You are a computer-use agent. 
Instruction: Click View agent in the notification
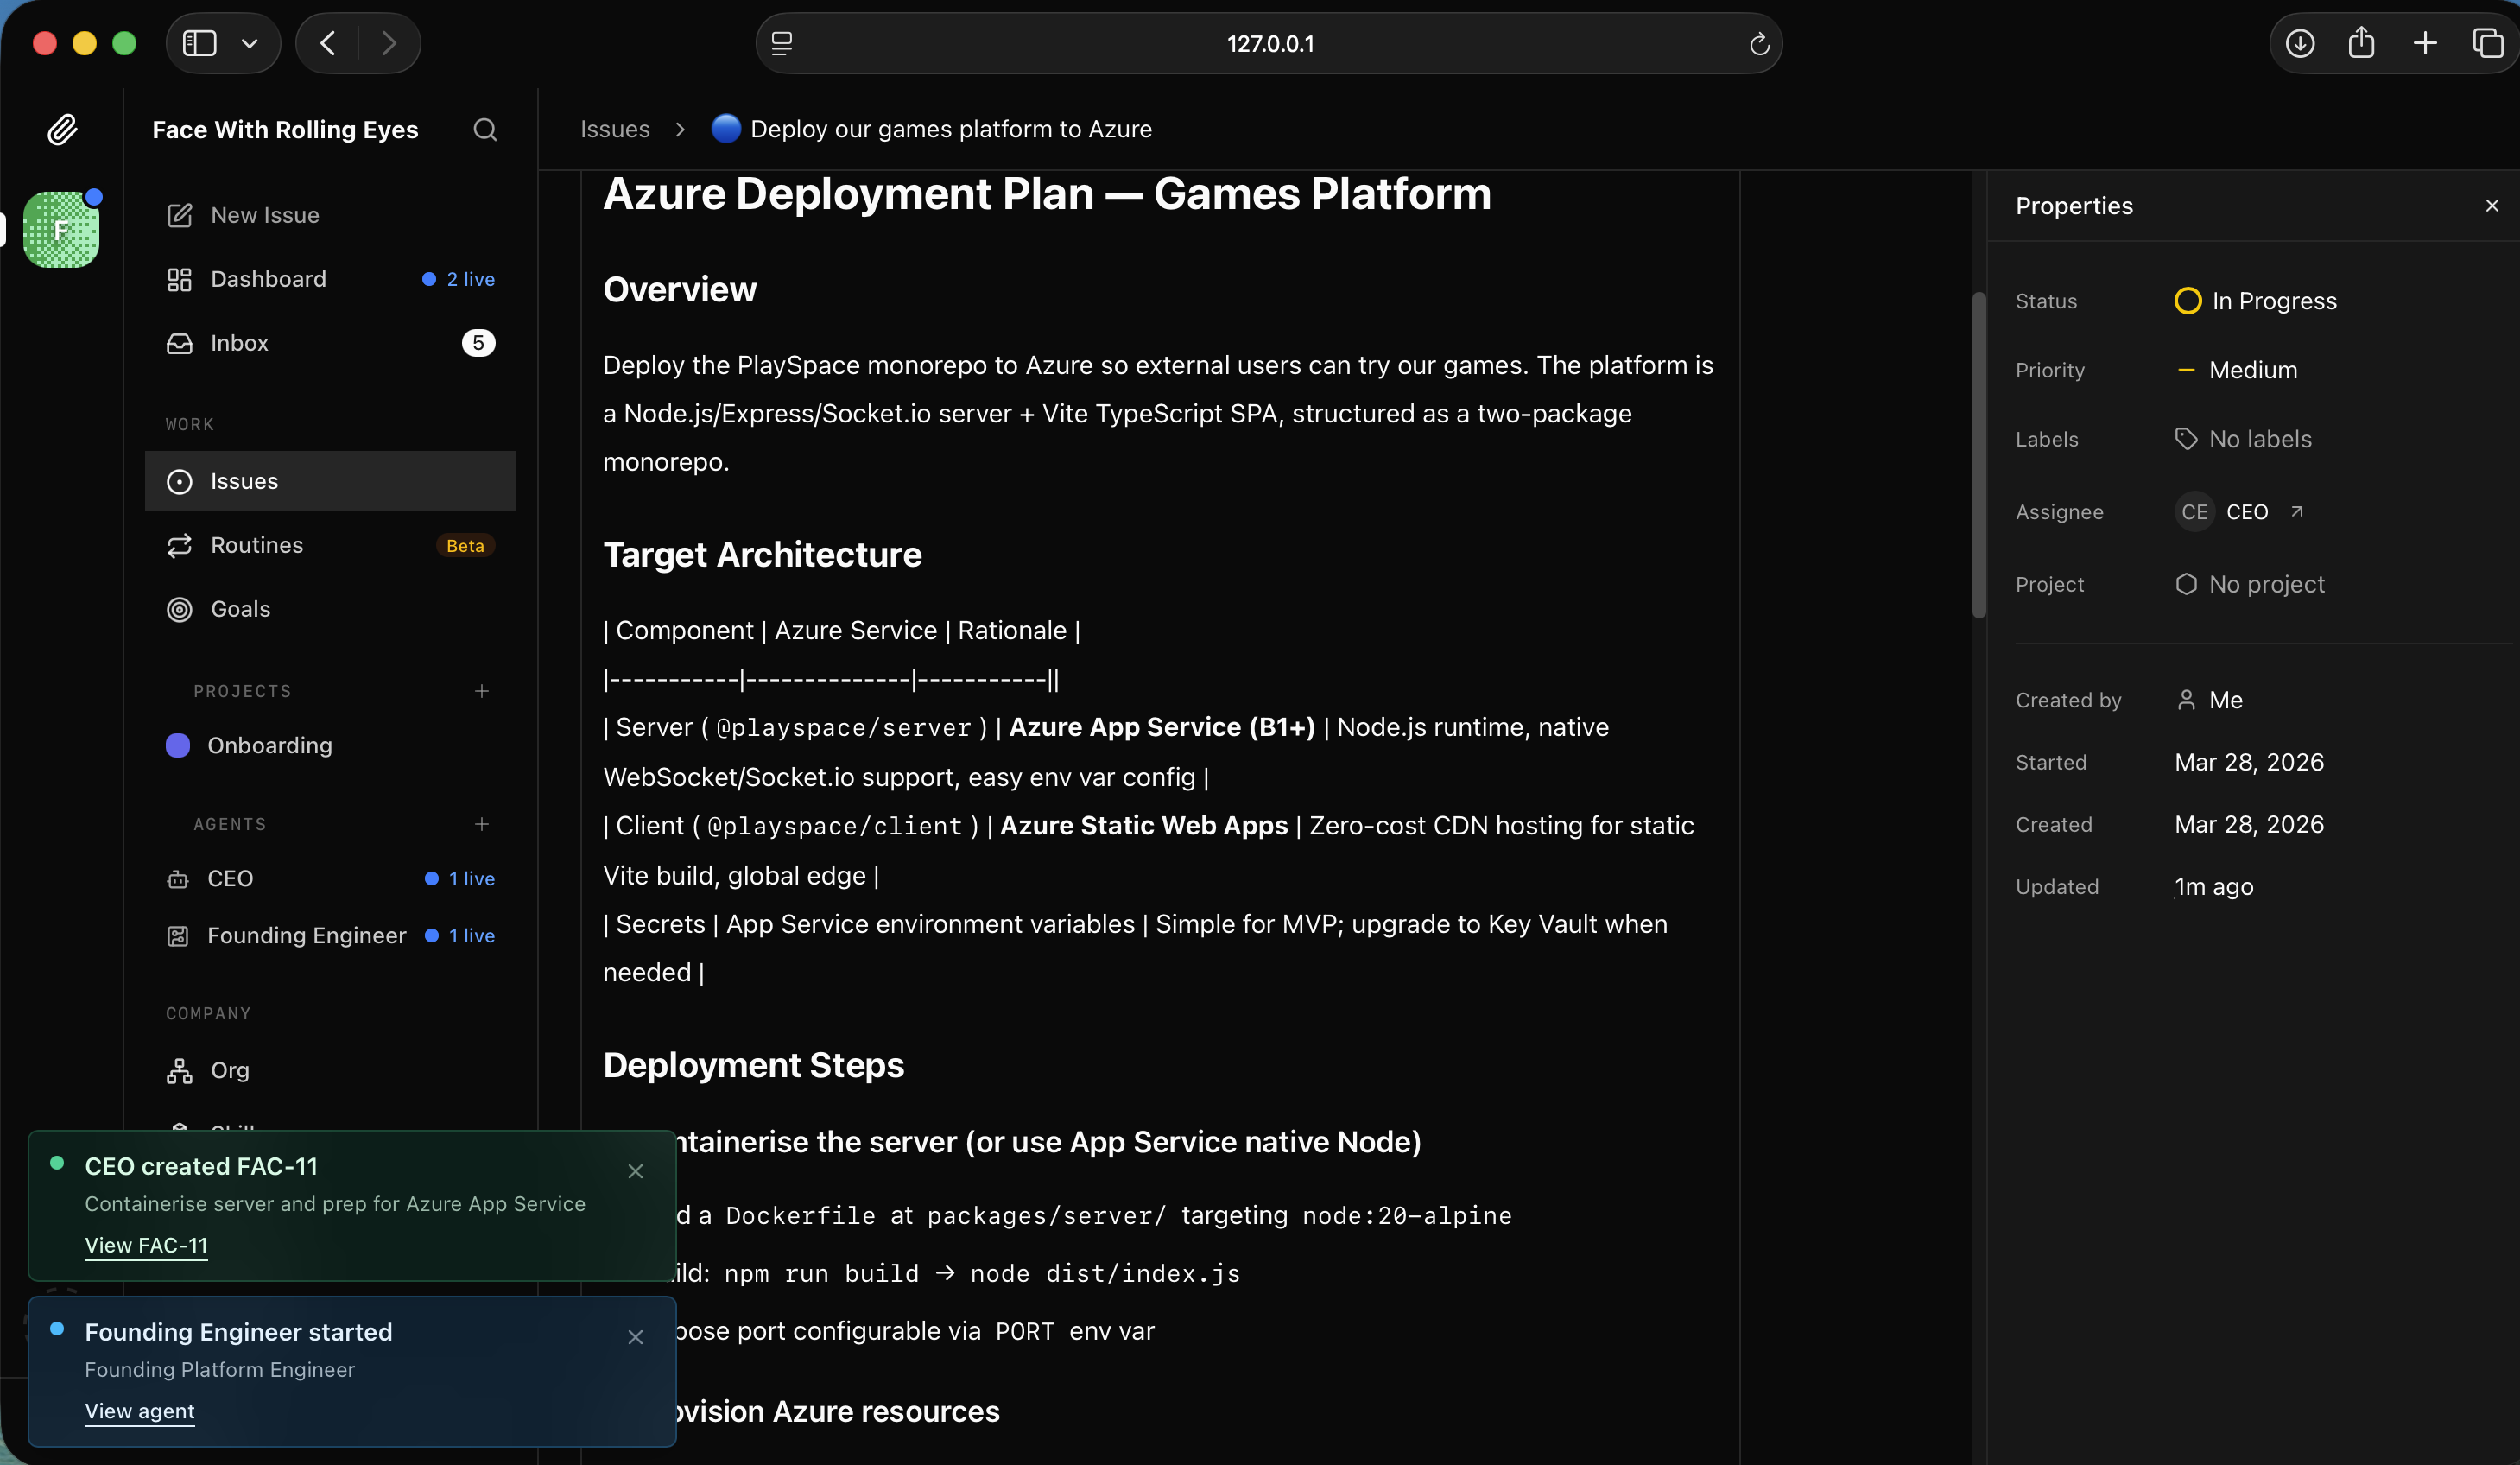click(139, 1411)
